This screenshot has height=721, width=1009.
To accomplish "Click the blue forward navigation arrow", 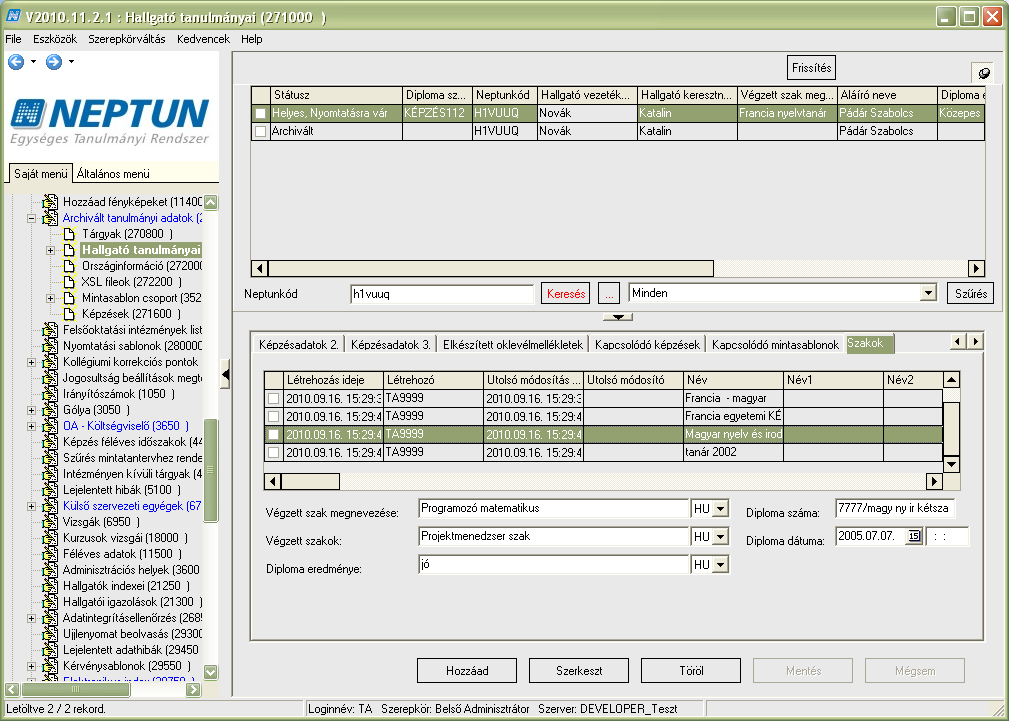I will pyautogui.click(x=54, y=62).
